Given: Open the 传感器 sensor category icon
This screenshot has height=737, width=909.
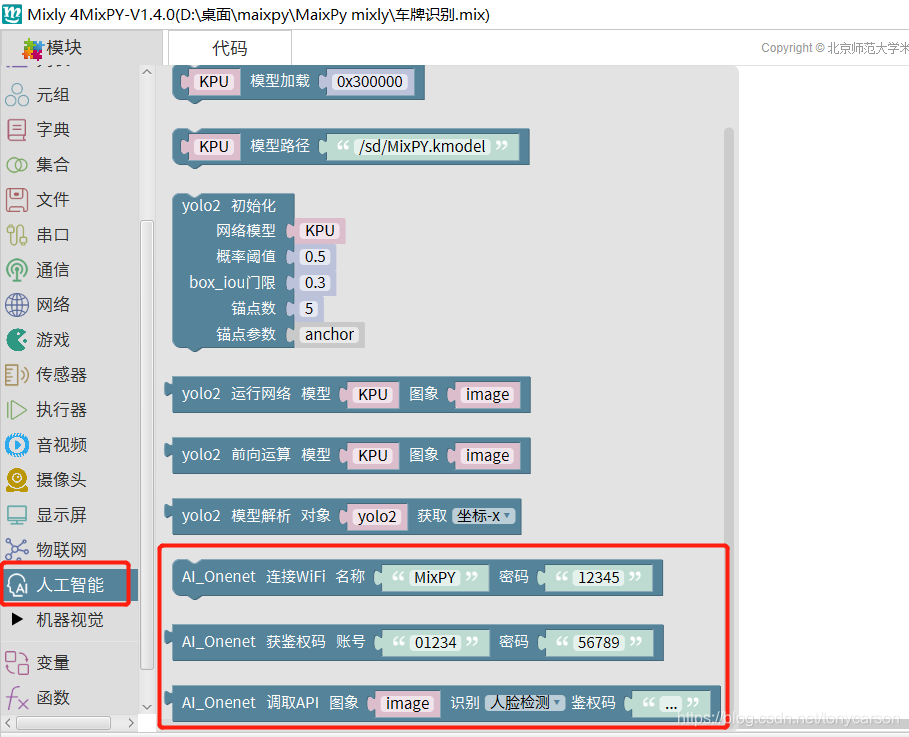Looking at the screenshot, I should [x=17, y=375].
